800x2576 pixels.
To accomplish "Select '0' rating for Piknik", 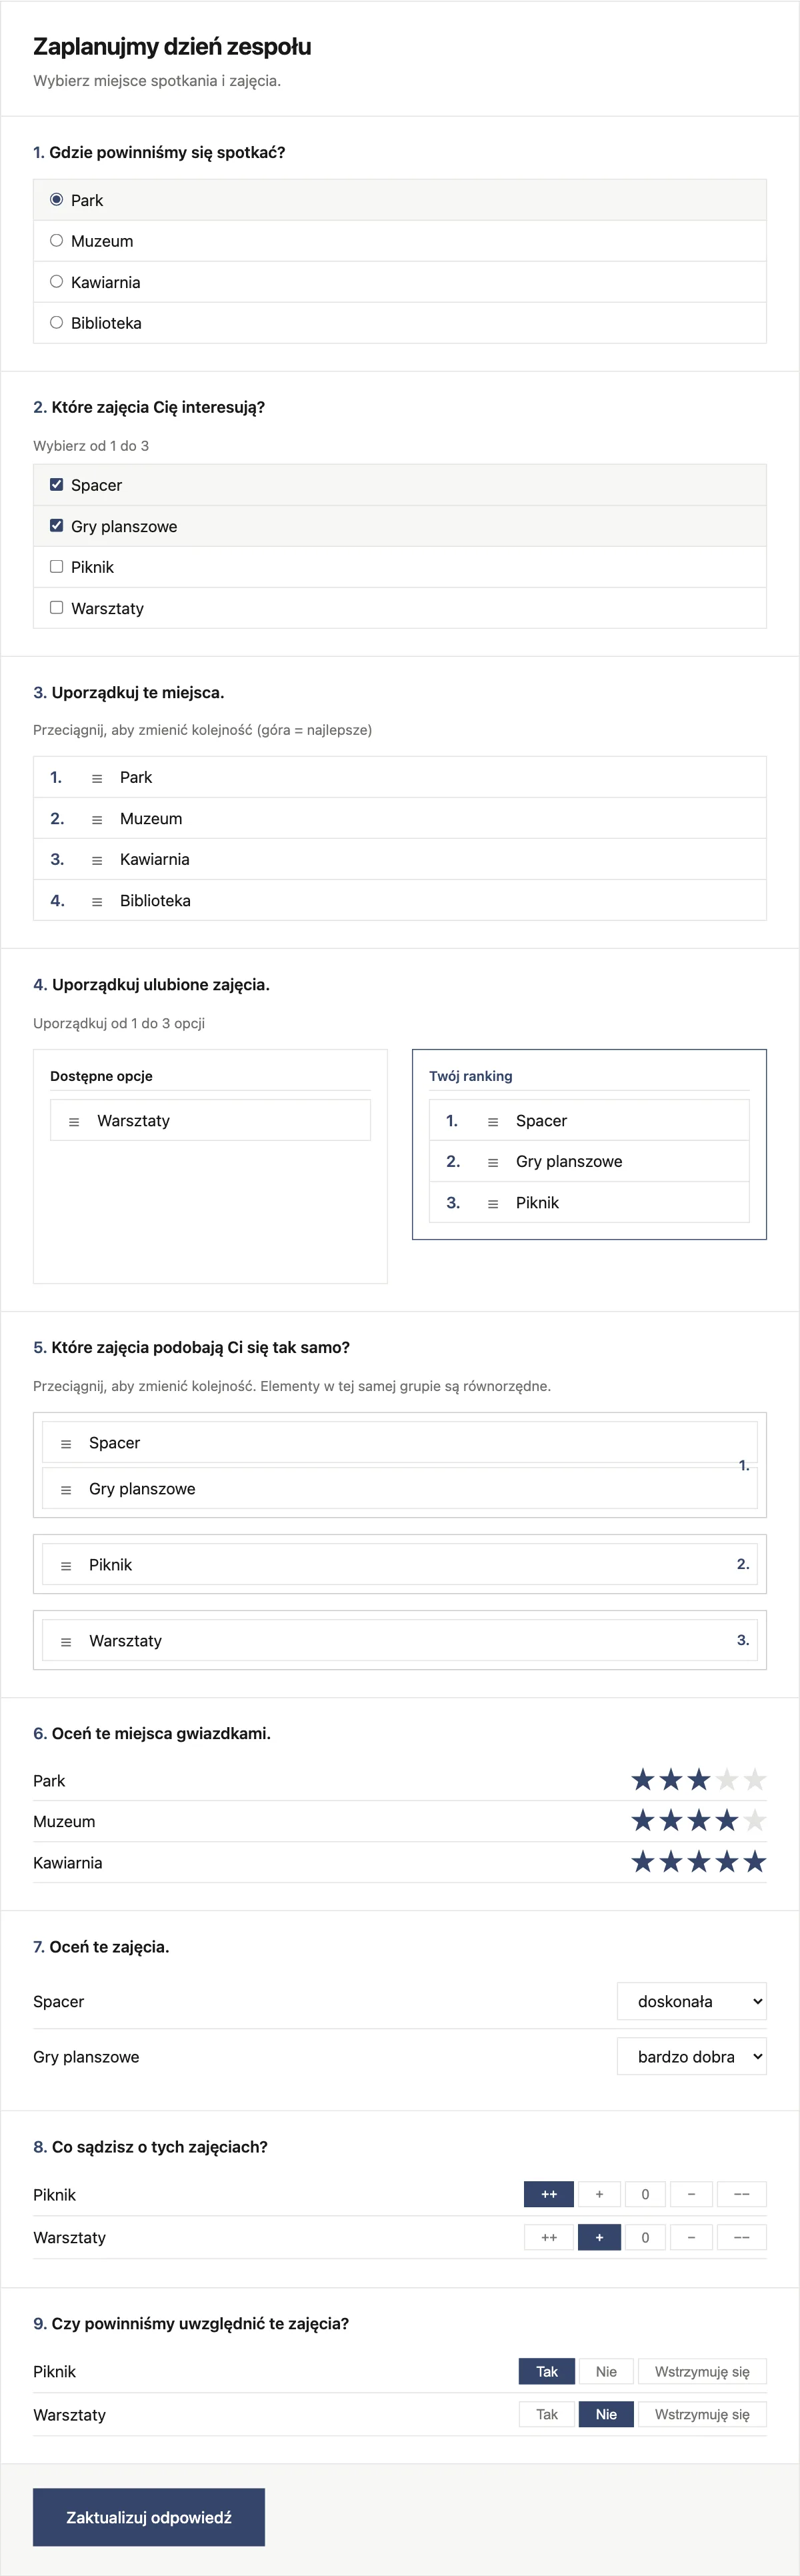I will point(645,2194).
